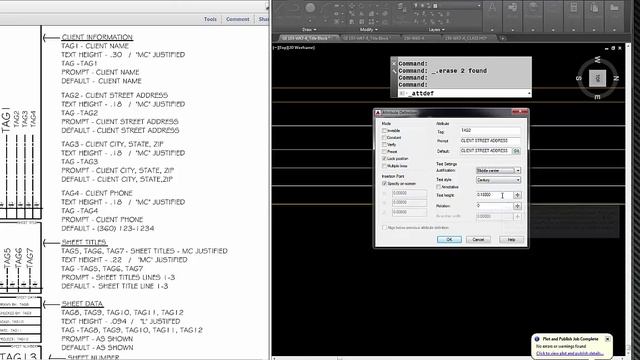
Task: Click the Default value input field
Action: coord(486,151)
